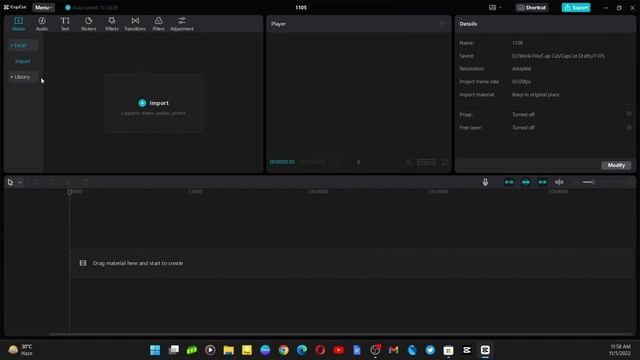Image resolution: width=640 pixels, height=360 pixels.
Task: Click the project frame rate value
Action: (522, 82)
